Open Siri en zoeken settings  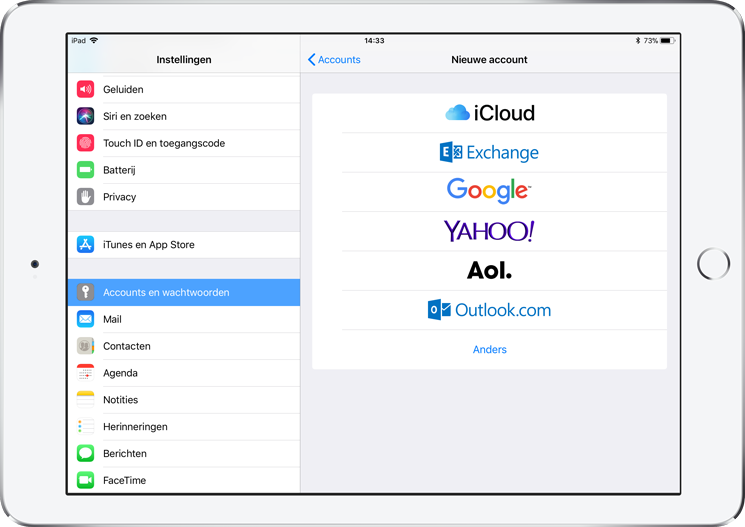[184, 116]
